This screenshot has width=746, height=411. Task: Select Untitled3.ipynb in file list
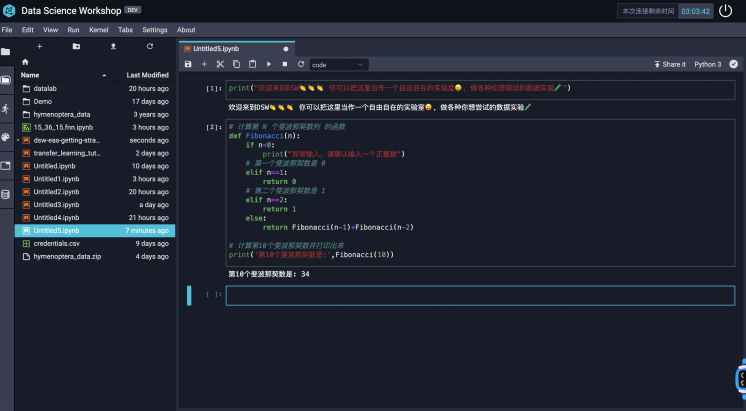pyautogui.click(x=95, y=205)
